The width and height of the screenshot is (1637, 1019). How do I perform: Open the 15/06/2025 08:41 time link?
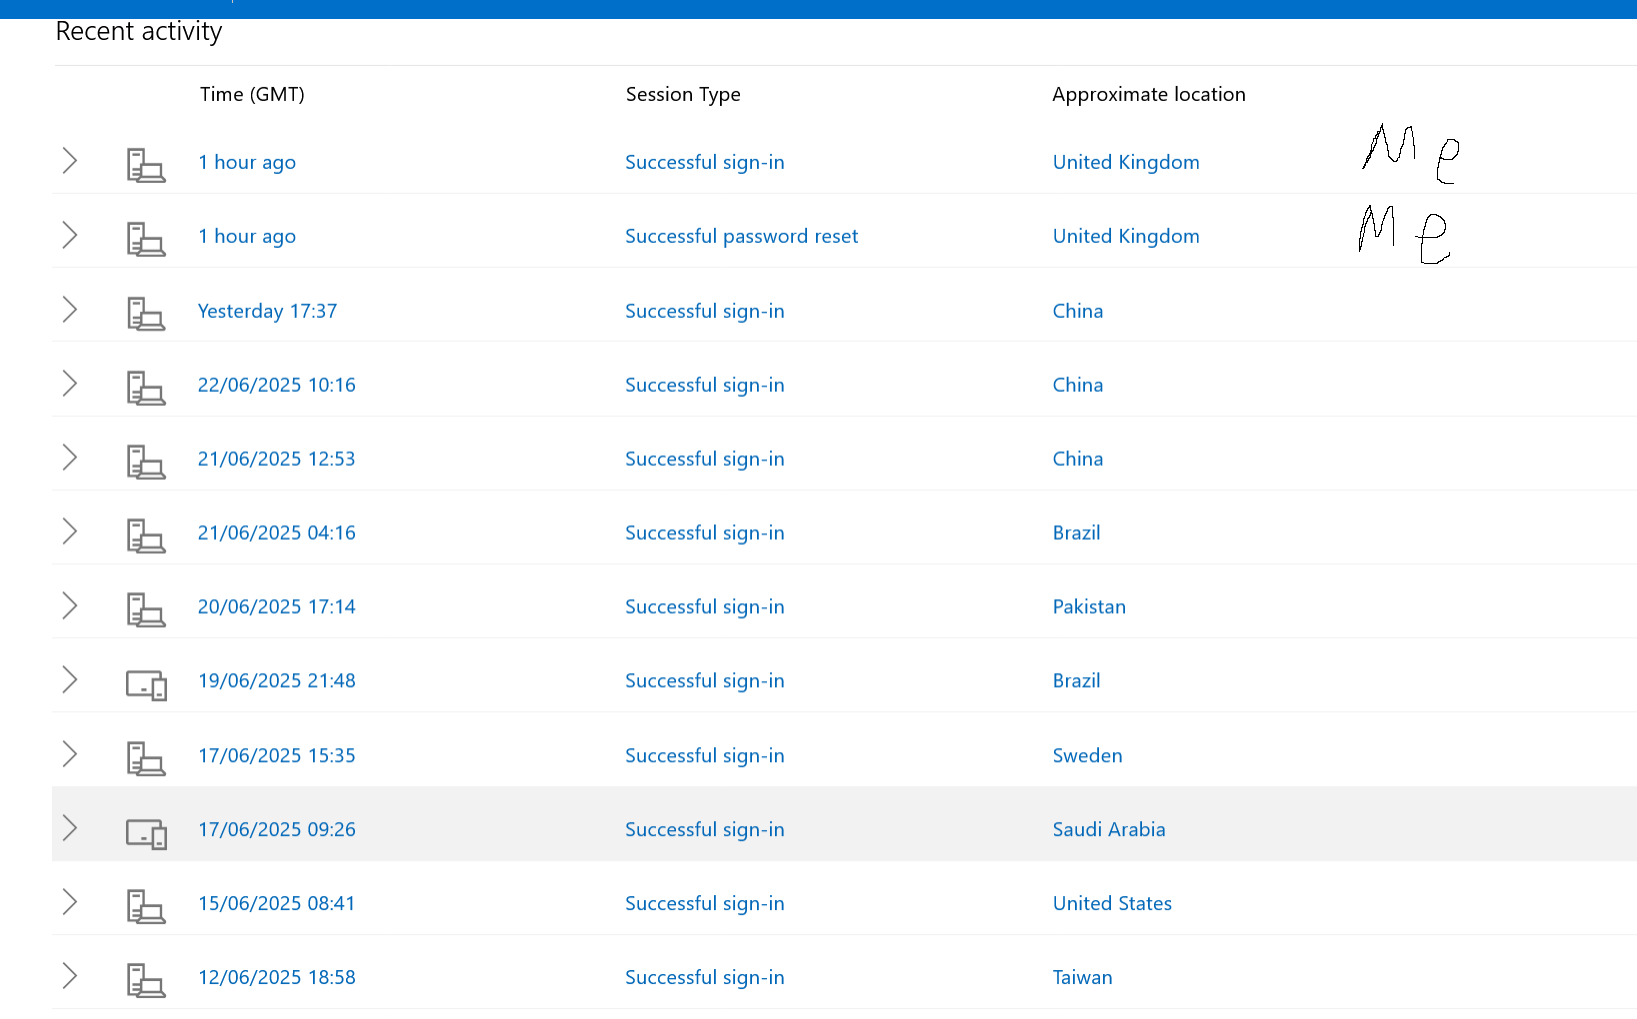point(277,904)
